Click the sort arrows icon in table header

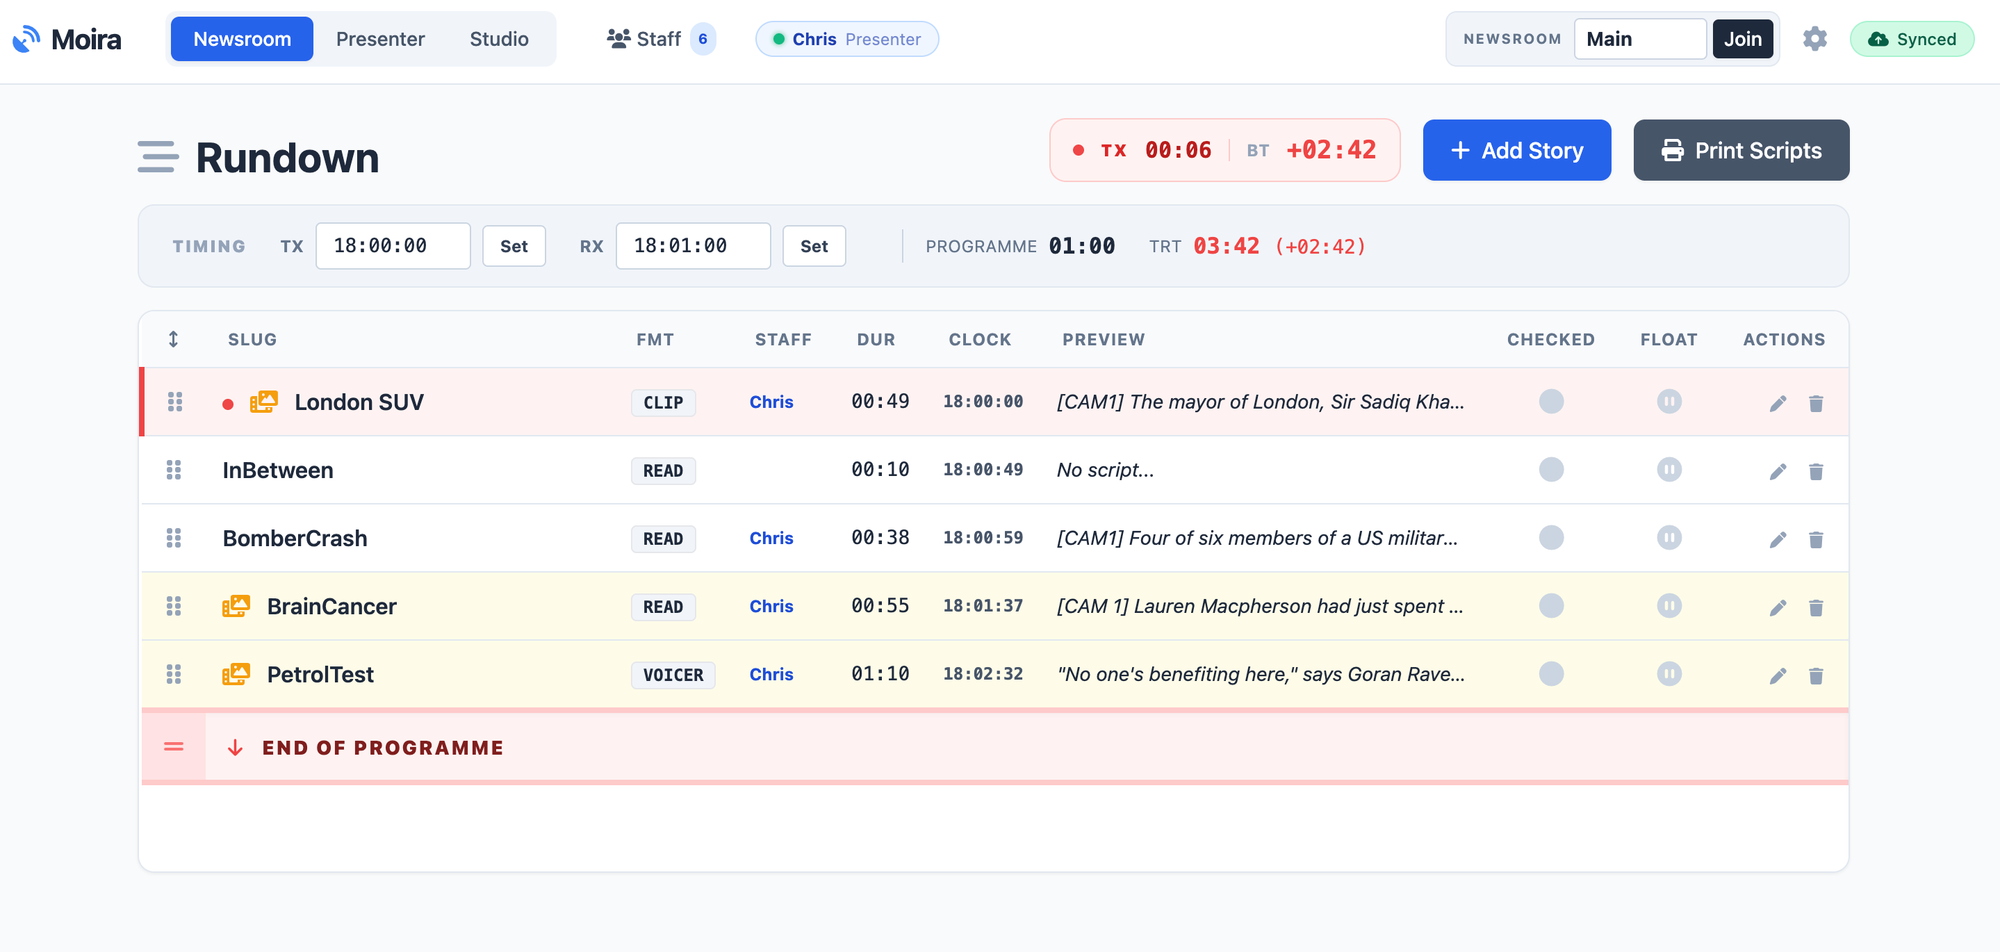pos(173,339)
